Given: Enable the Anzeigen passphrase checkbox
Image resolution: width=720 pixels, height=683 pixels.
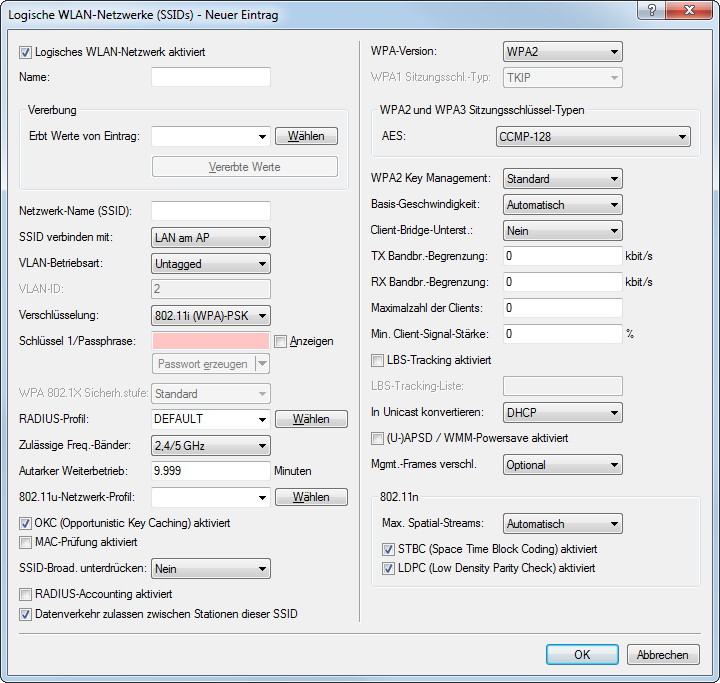Looking at the screenshot, I should (280, 341).
